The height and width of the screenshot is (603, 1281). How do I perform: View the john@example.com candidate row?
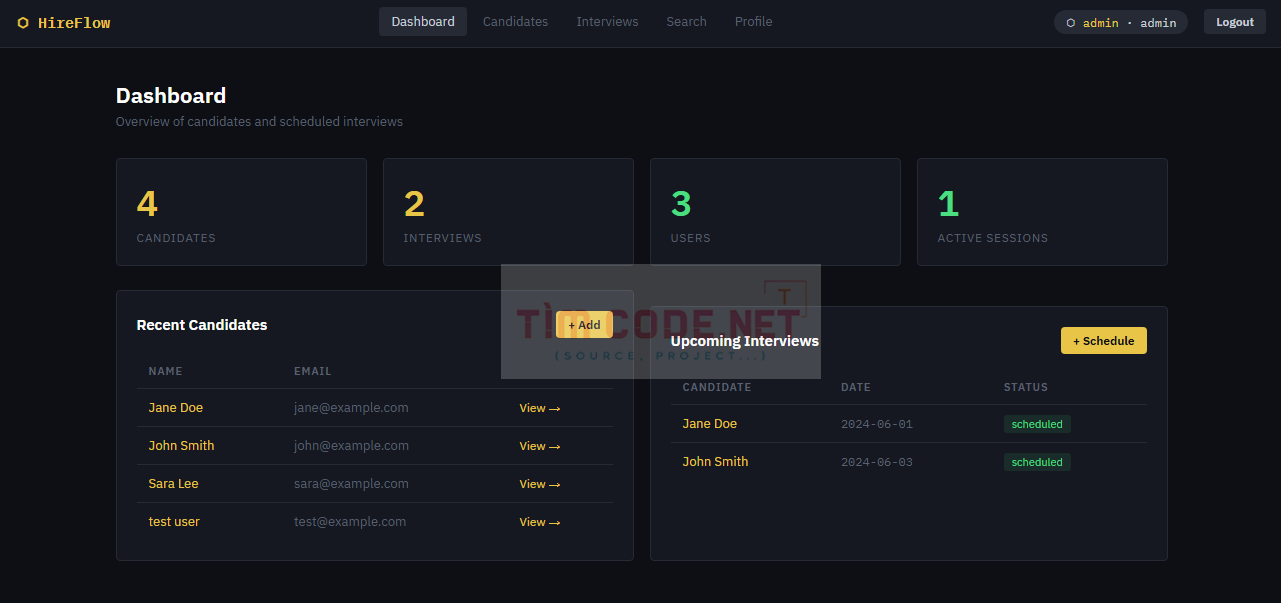(x=540, y=446)
